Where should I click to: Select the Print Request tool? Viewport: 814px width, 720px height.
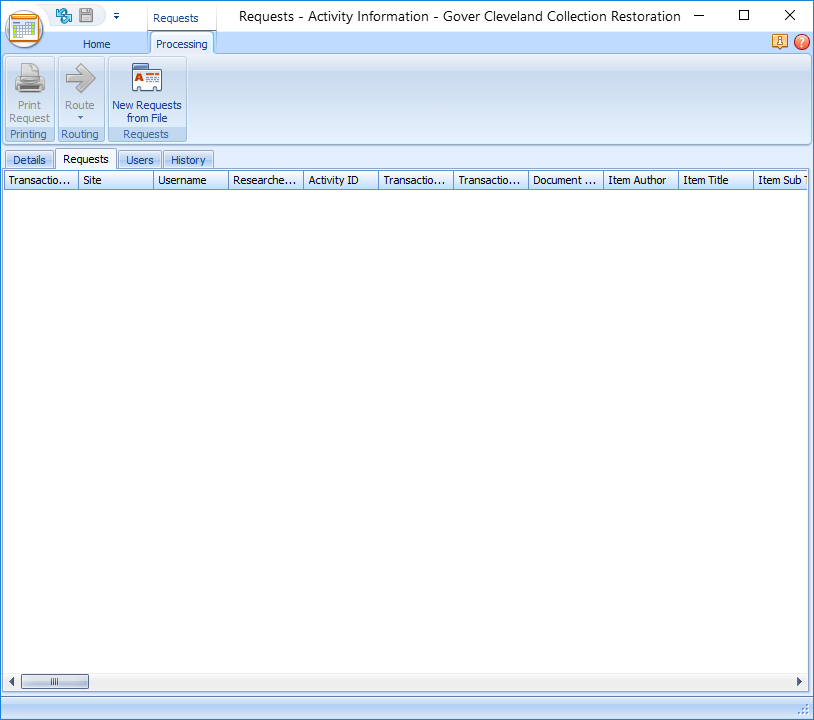click(29, 90)
